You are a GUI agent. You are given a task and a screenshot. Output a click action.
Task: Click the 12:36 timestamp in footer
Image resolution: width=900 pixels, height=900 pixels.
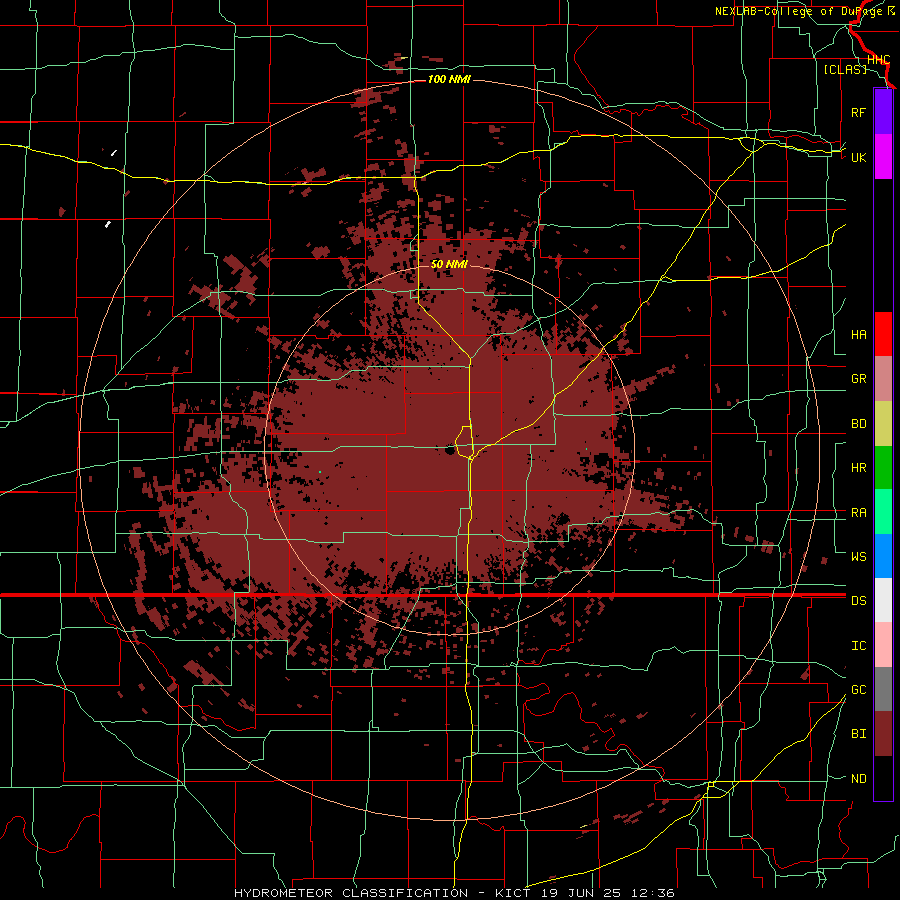click(654, 893)
